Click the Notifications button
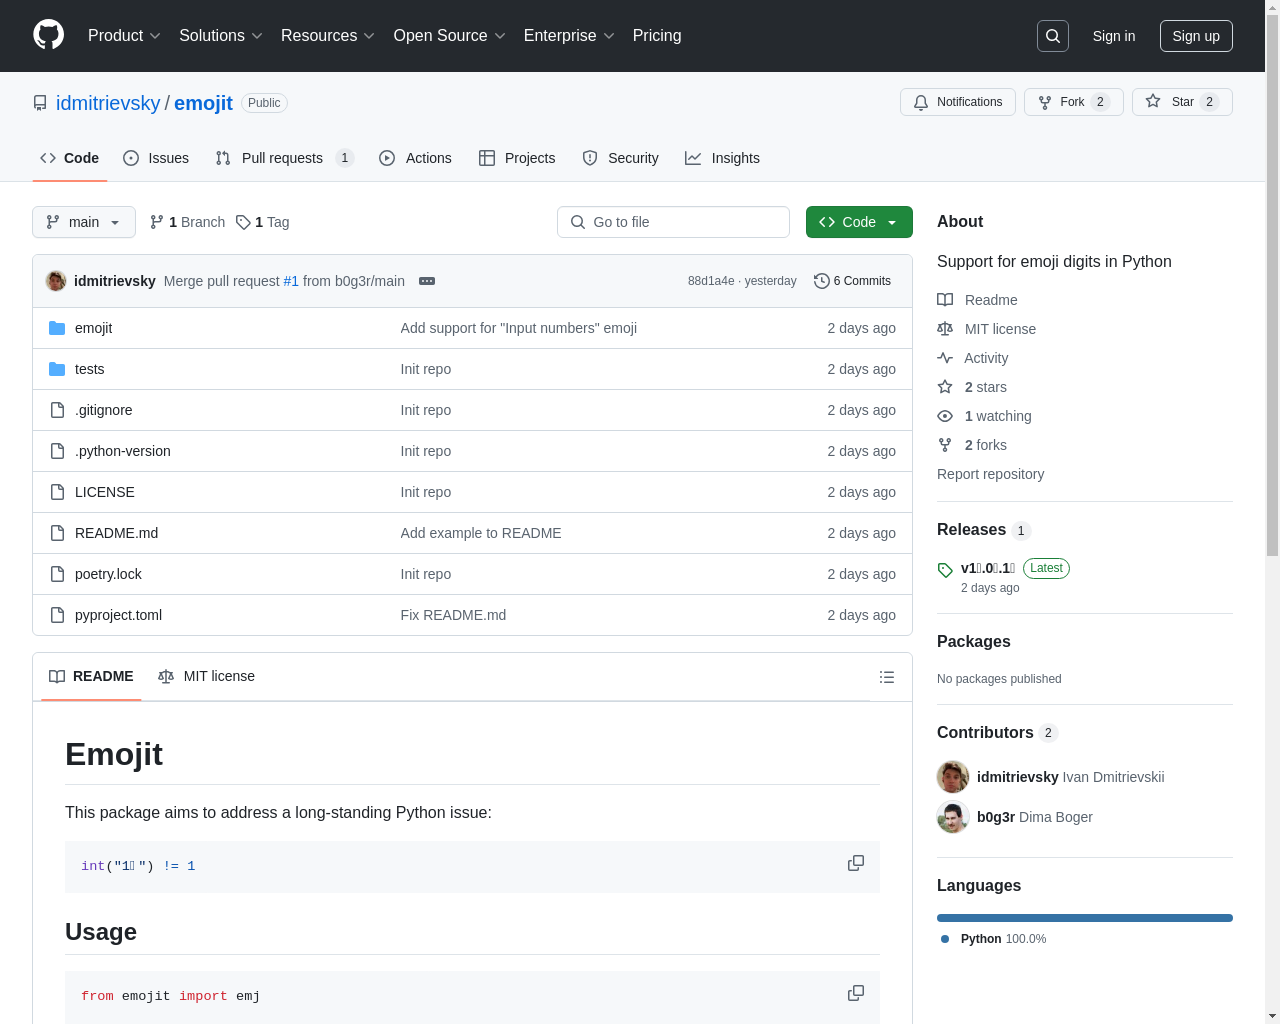Image resolution: width=1280 pixels, height=1024 pixels. (958, 102)
